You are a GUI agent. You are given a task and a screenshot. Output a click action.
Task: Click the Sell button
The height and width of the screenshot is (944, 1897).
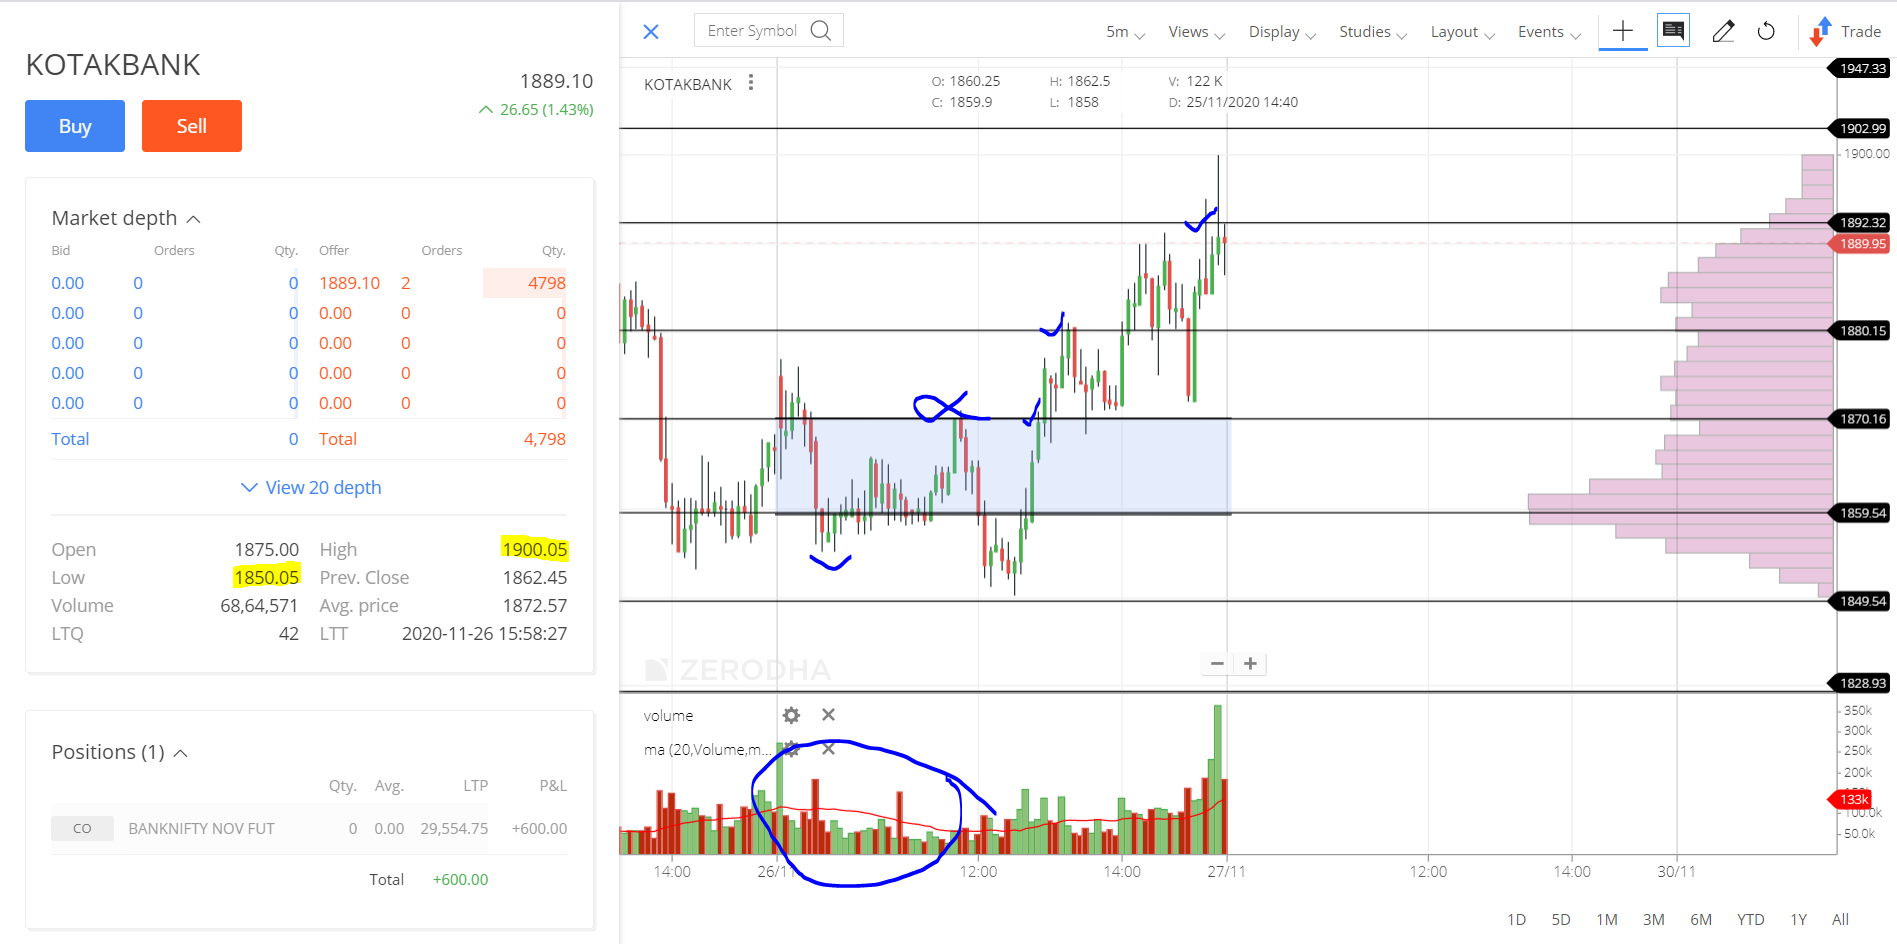point(192,126)
